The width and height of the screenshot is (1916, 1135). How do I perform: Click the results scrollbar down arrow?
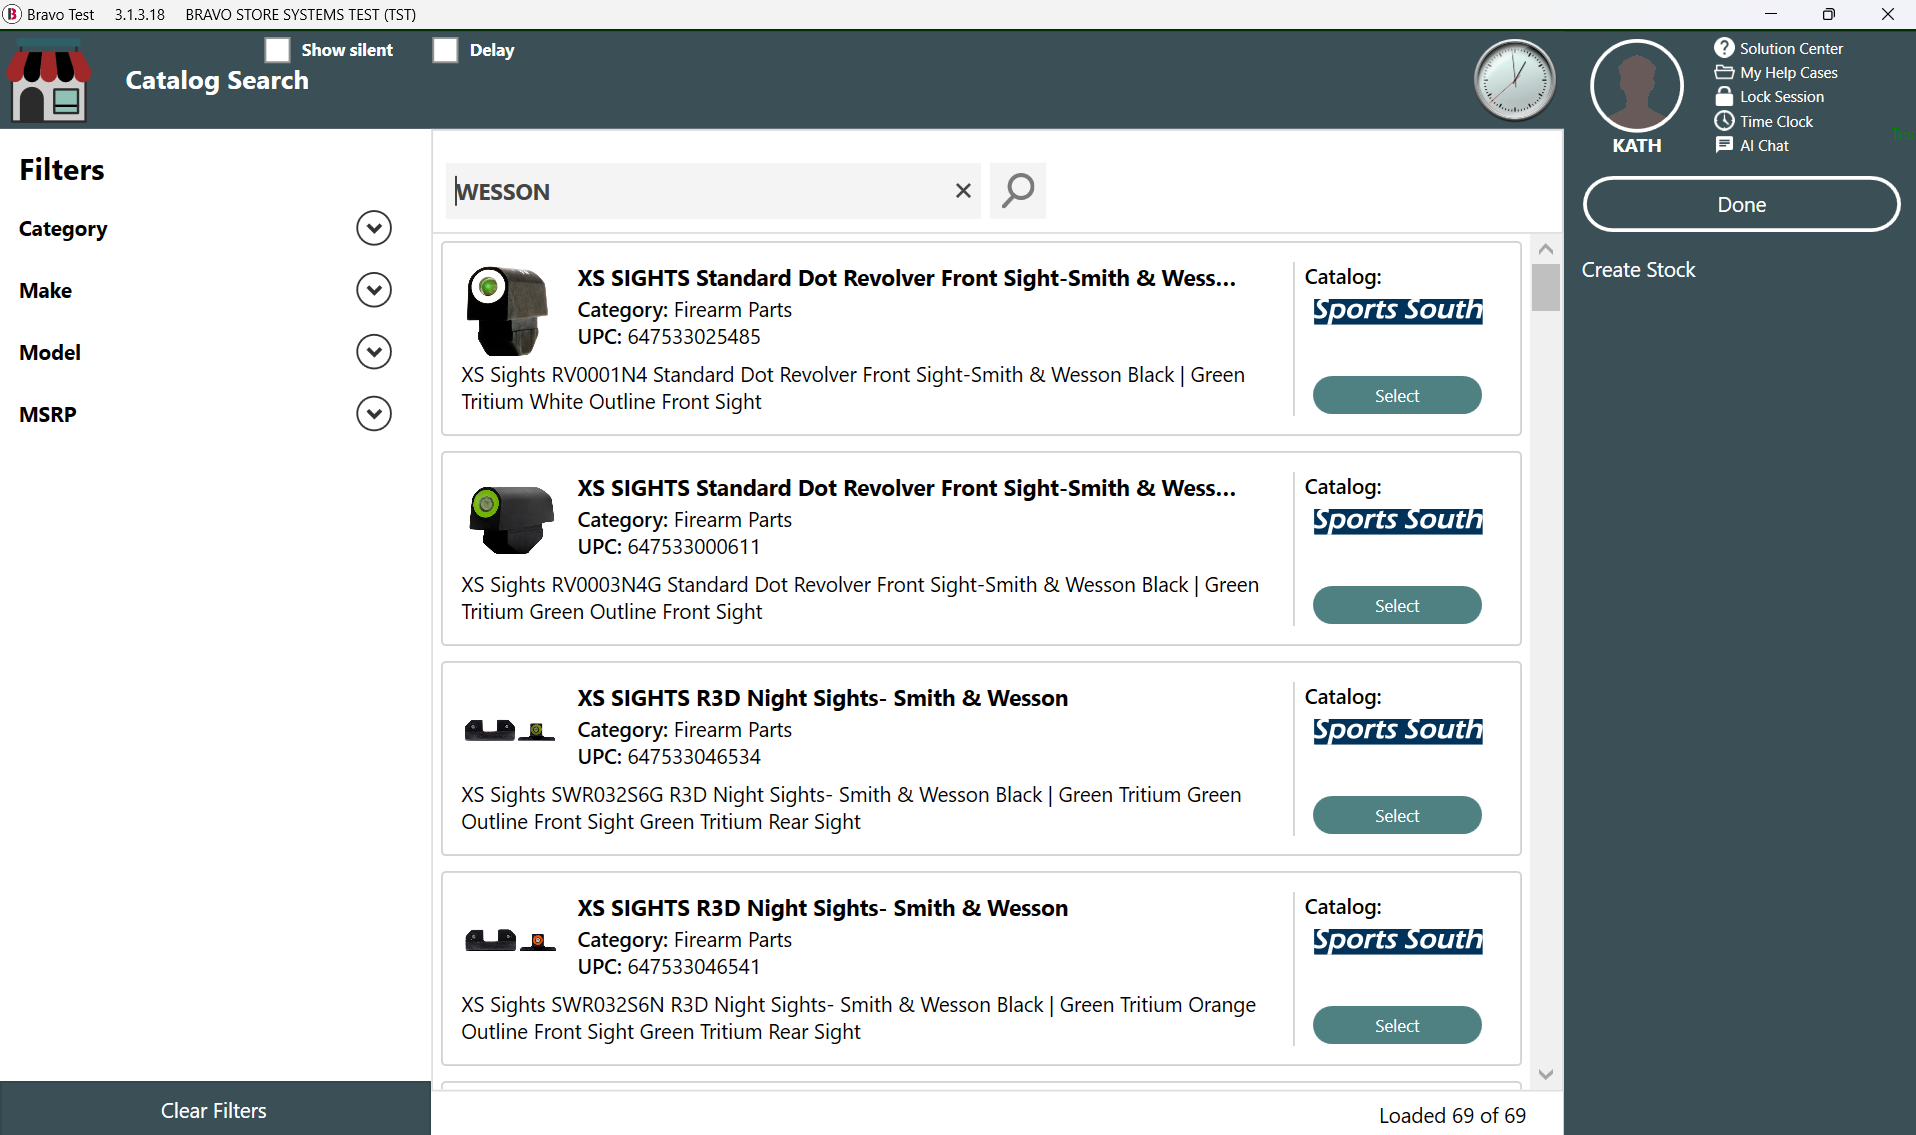point(1546,1075)
